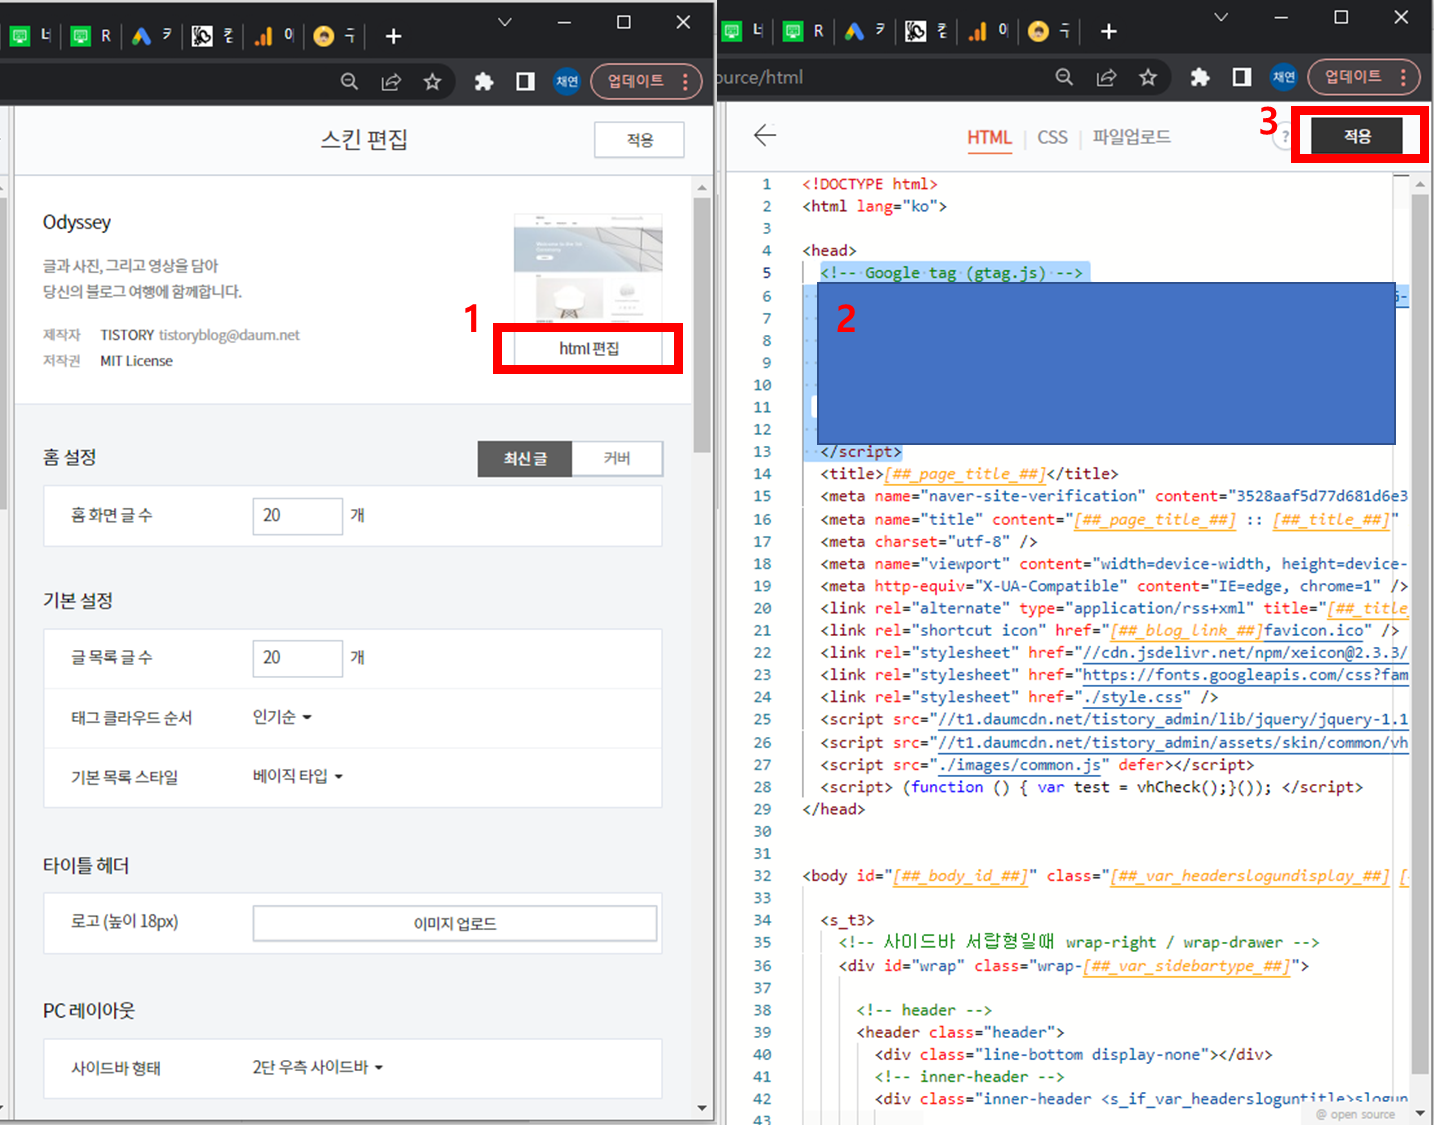Open the CSS tab in editor

click(1052, 137)
